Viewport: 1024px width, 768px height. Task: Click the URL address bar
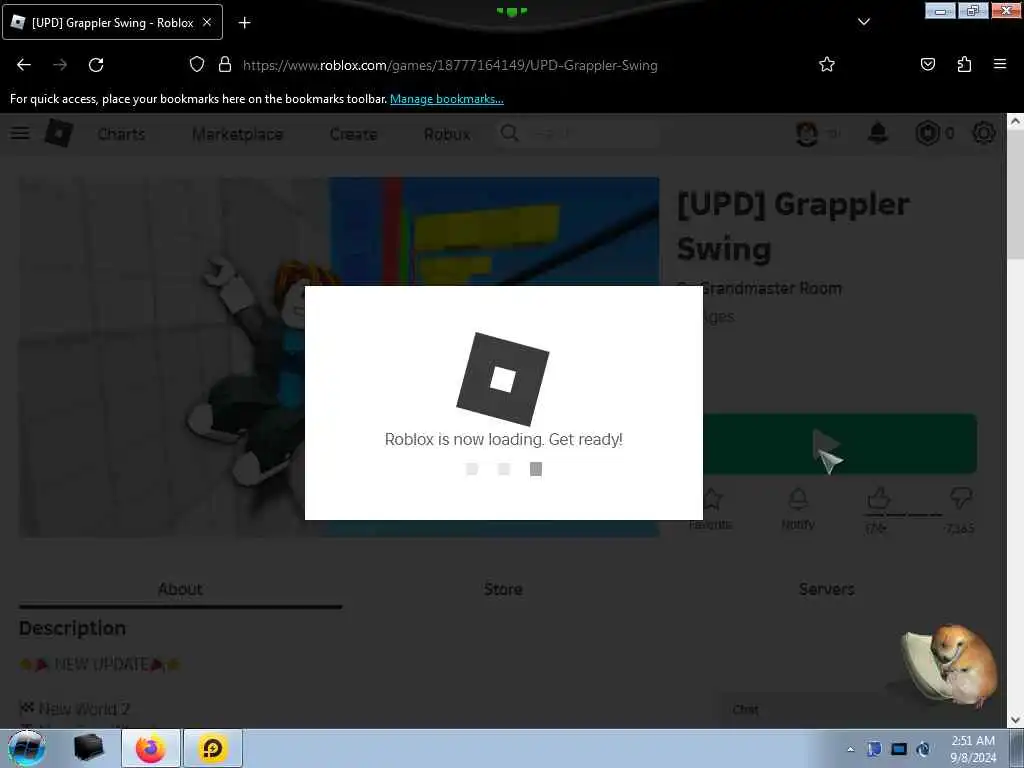click(x=450, y=65)
